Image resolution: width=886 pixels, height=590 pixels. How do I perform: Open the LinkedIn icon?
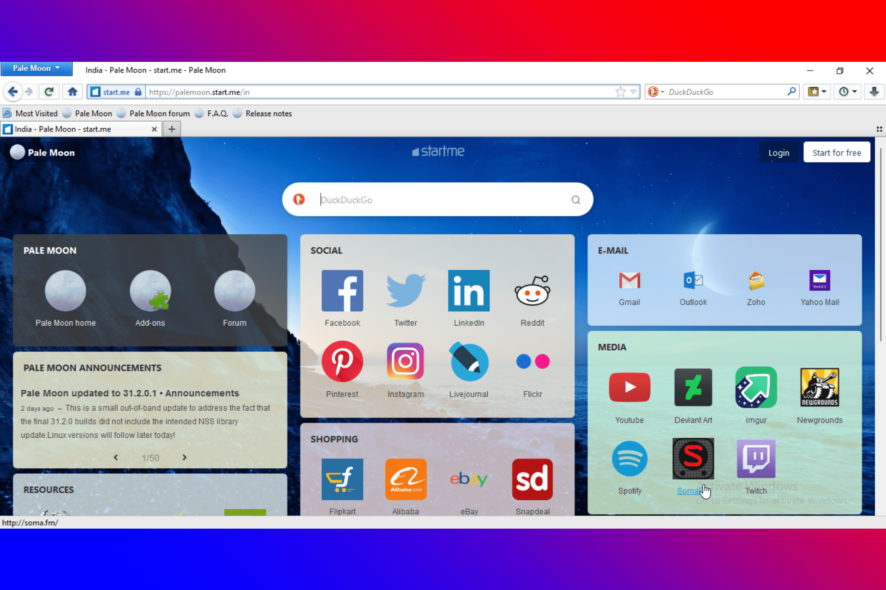468,290
